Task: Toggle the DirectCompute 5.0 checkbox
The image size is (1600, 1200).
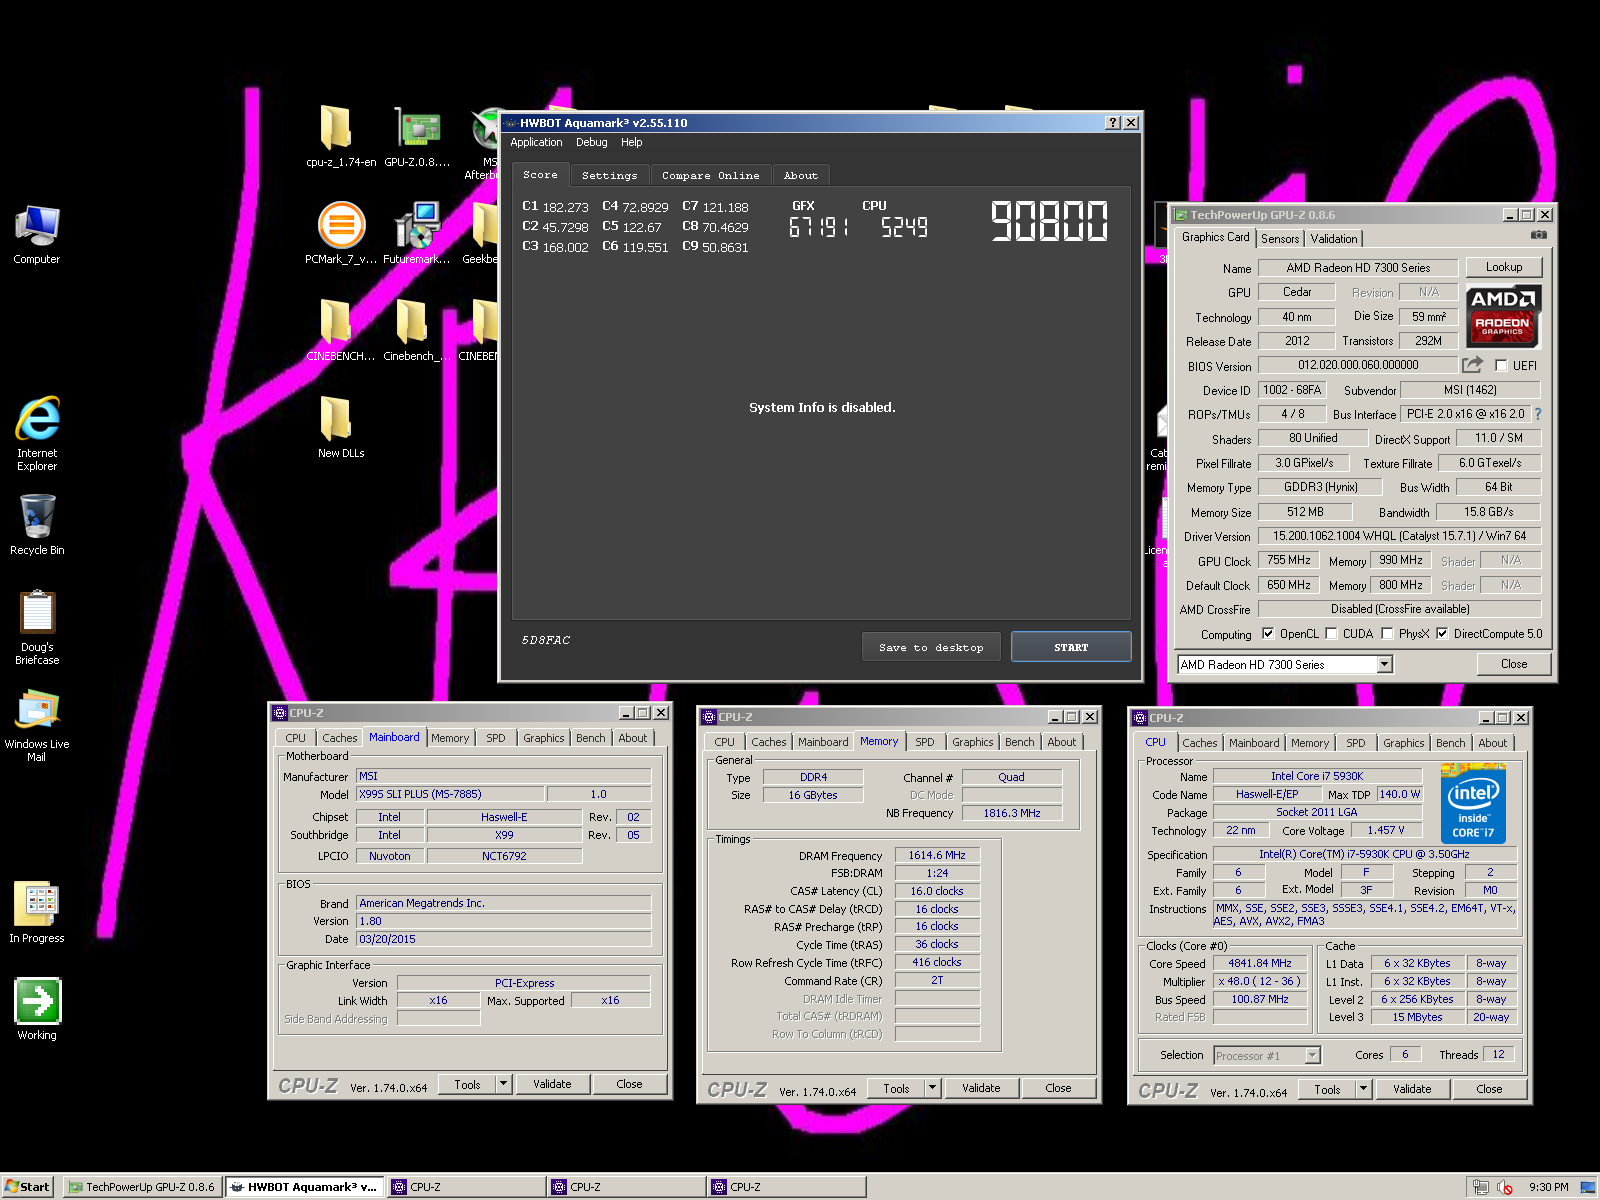Action: (x=1442, y=634)
